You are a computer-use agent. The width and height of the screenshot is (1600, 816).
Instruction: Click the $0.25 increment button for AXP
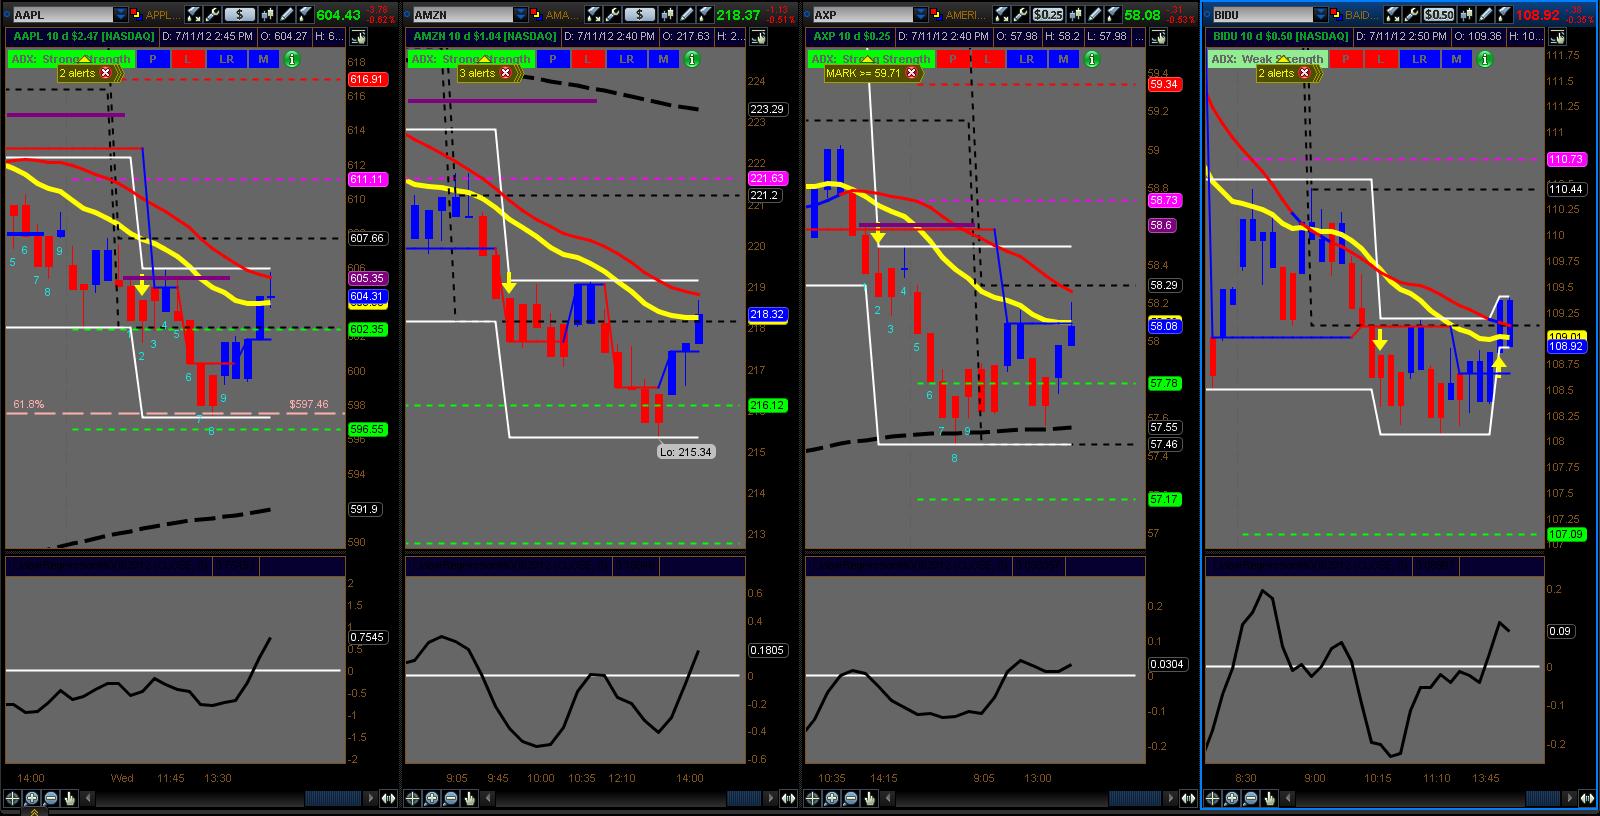(x=1047, y=15)
